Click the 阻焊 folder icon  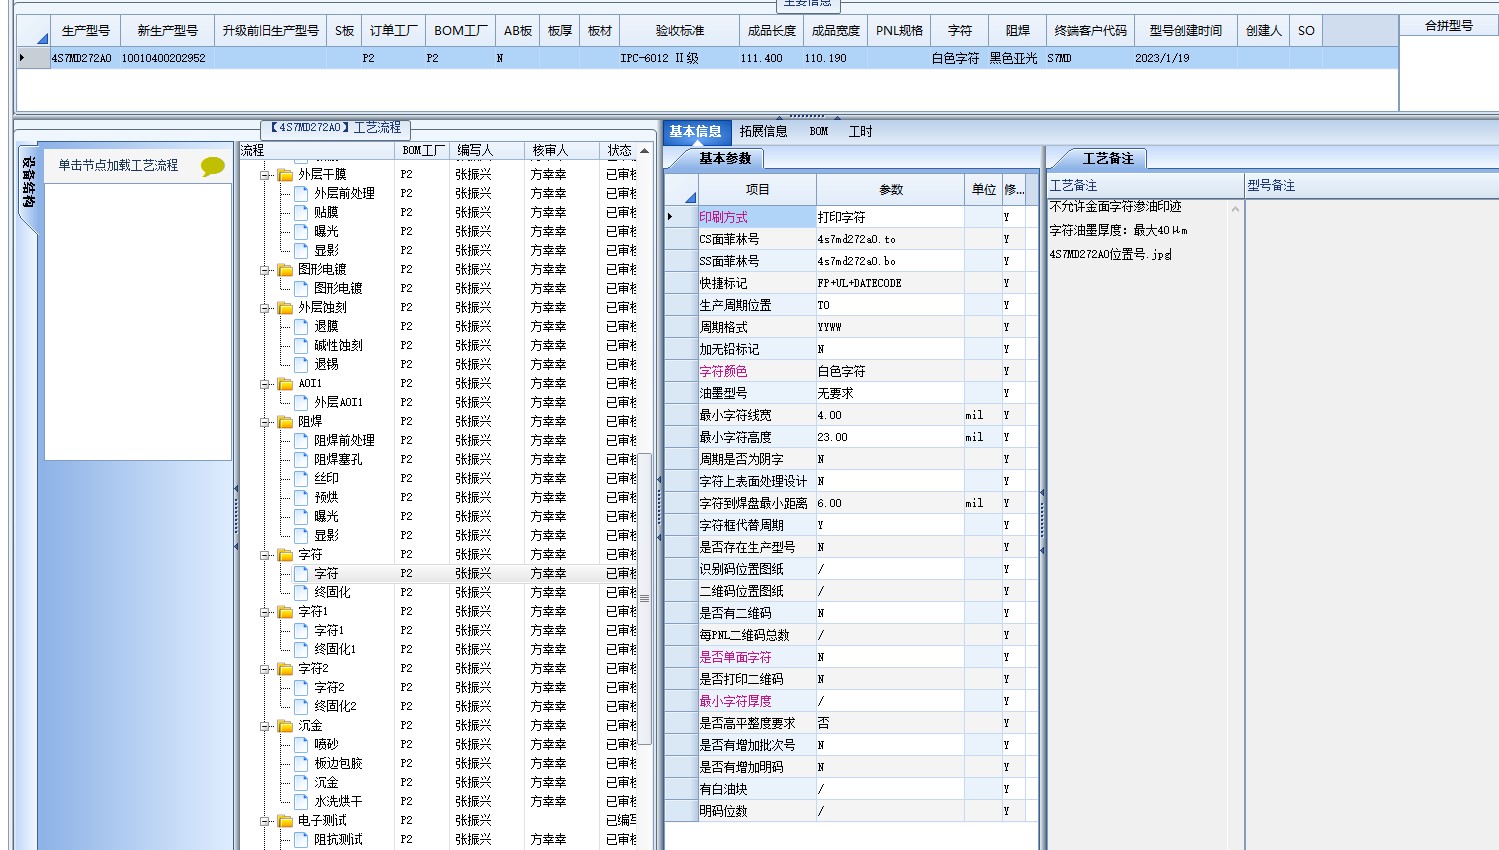286,421
